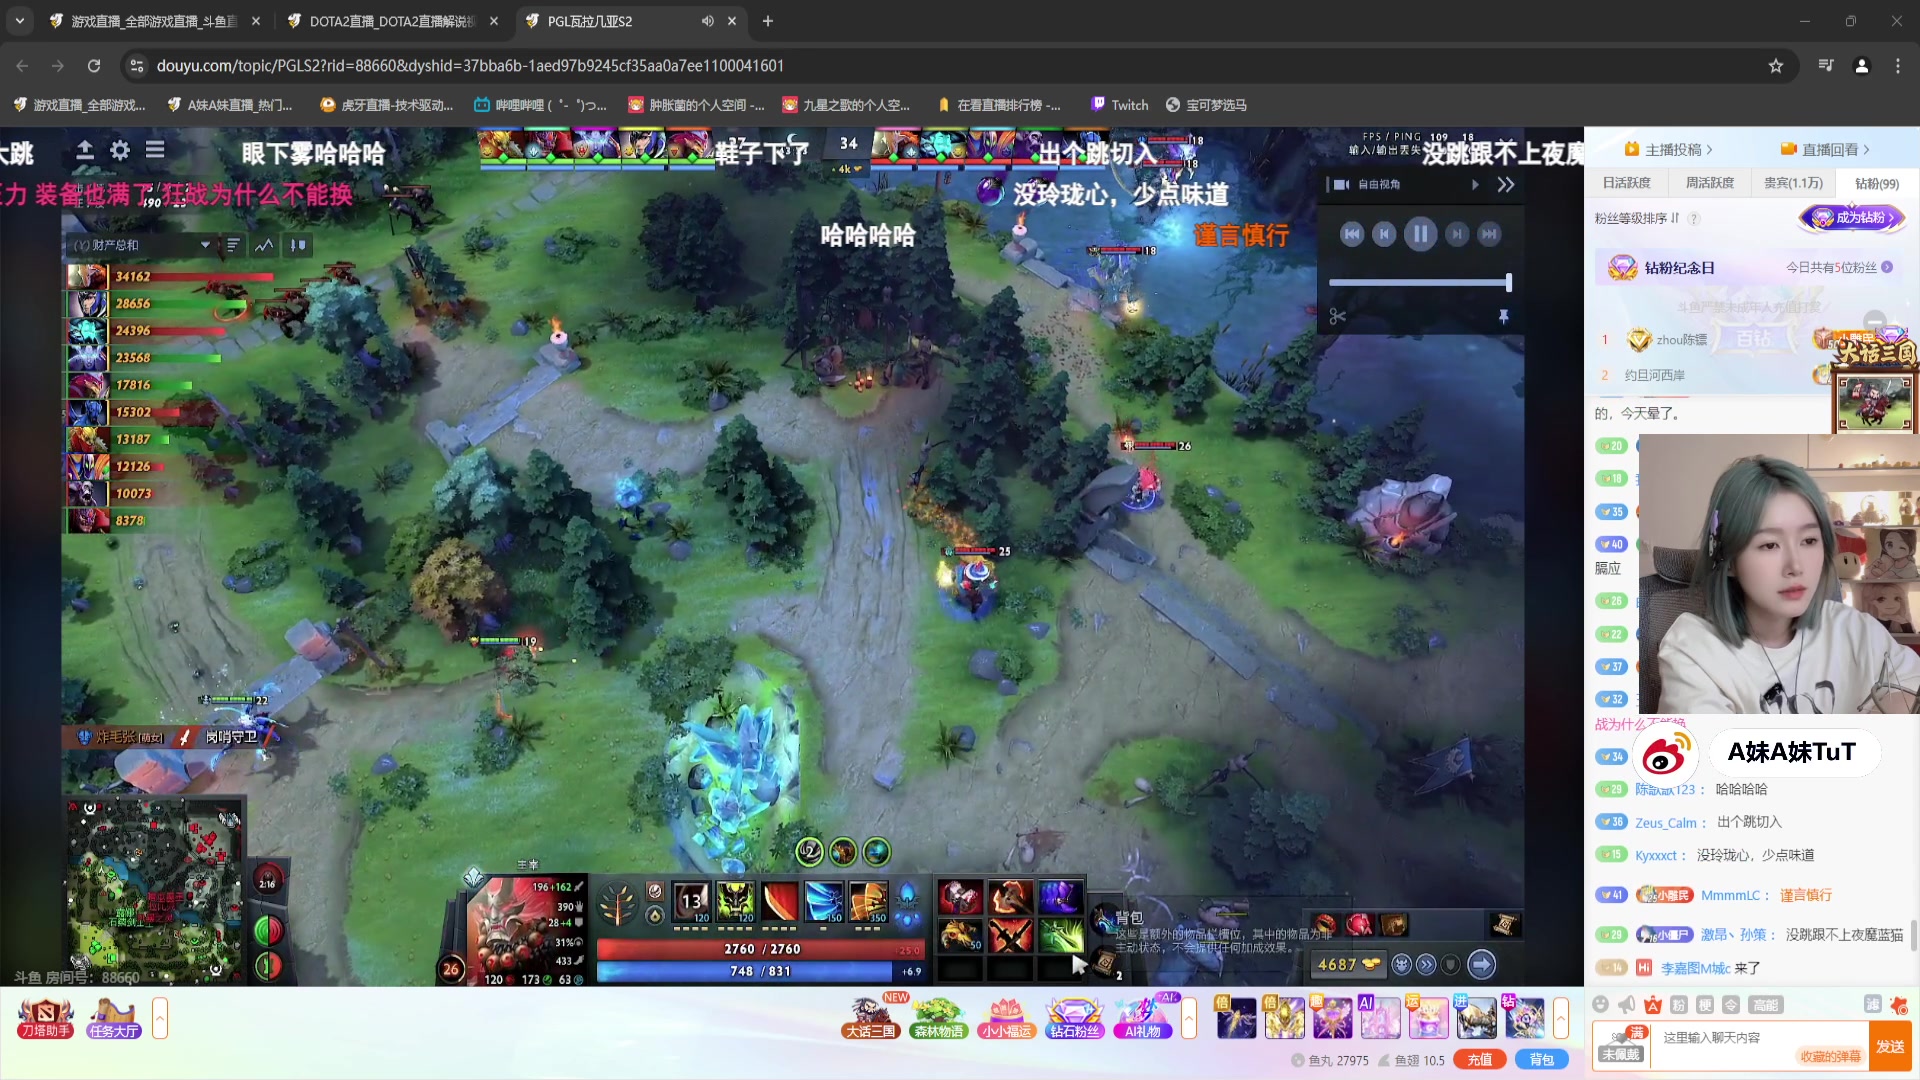Bookmark this page with the star icon
The image size is (1920, 1080).
coord(1776,66)
